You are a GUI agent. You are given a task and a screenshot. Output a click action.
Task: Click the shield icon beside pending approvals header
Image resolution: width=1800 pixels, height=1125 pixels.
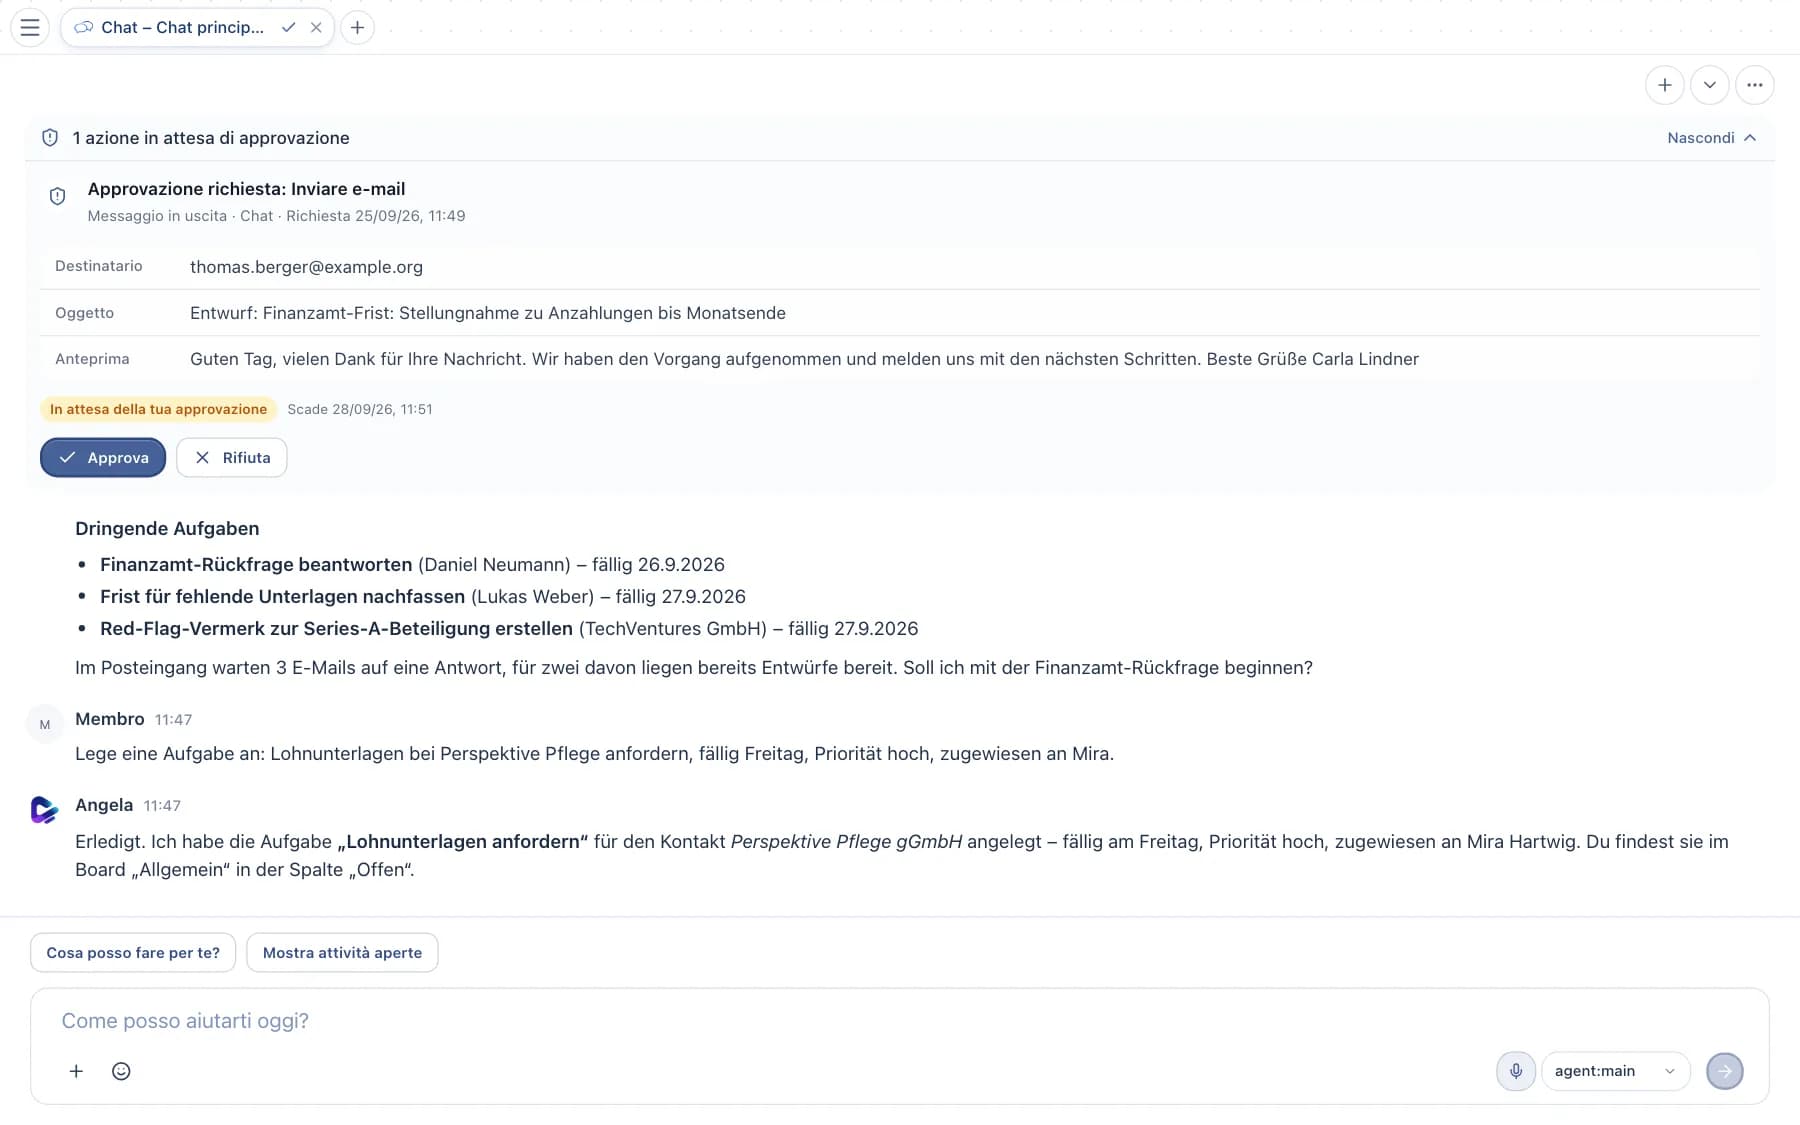(x=50, y=138)
